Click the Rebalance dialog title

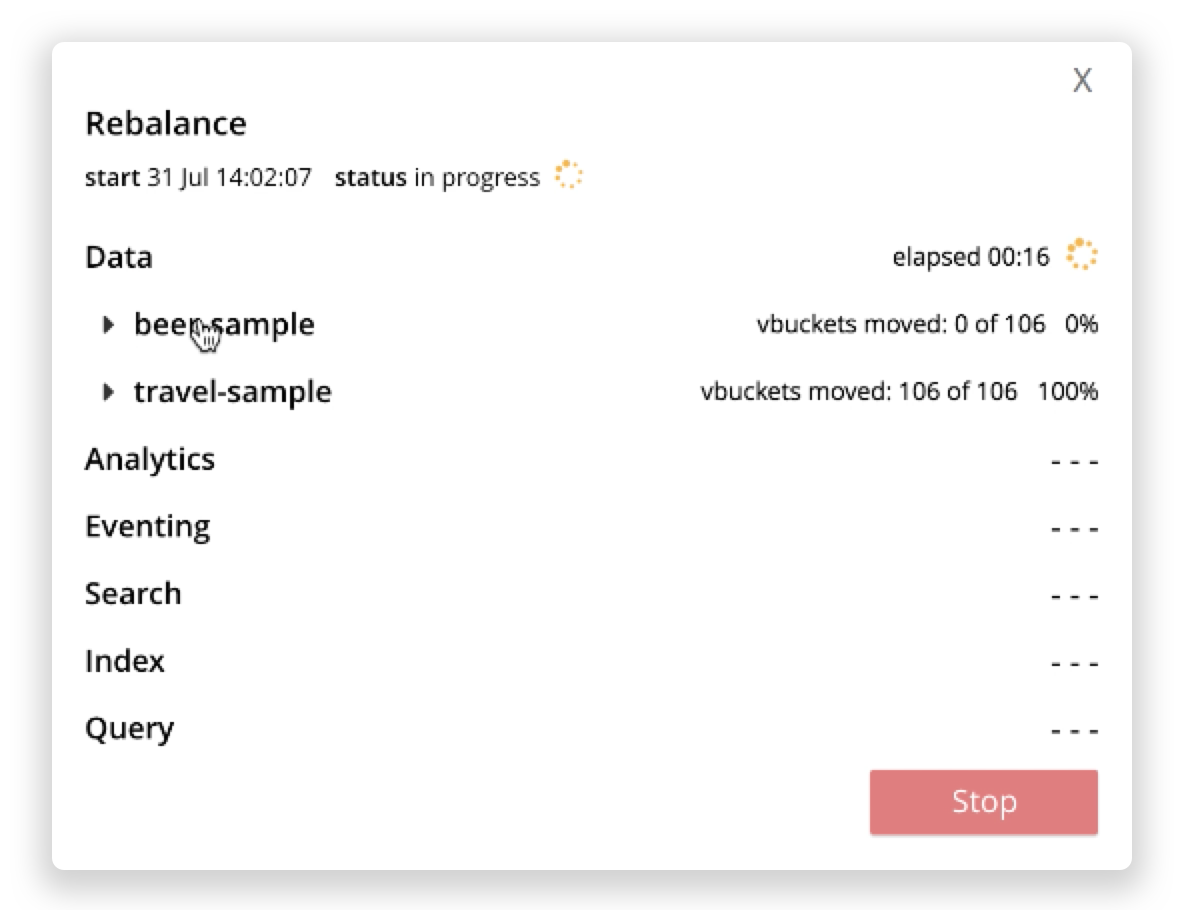pyautogui.click(x=166, y=123)
